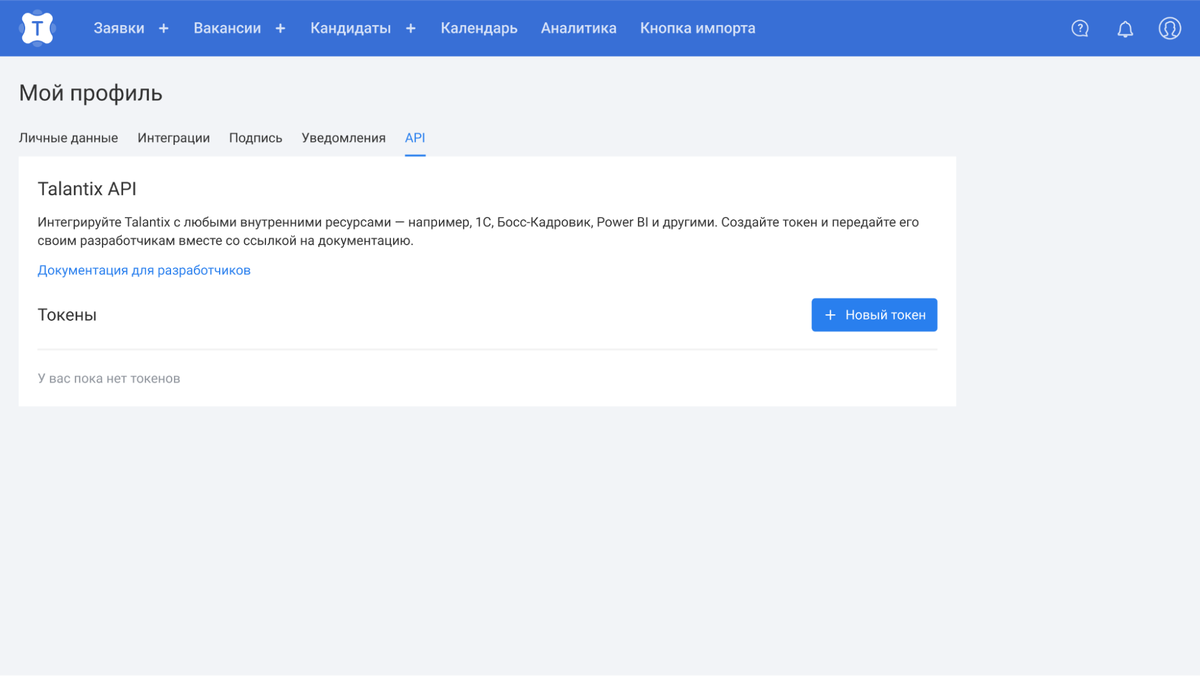The height and width of the screenshot is (676, 1200).
Task: Add a new vacancy via Вакансии plus
Action: click(280, 28)
